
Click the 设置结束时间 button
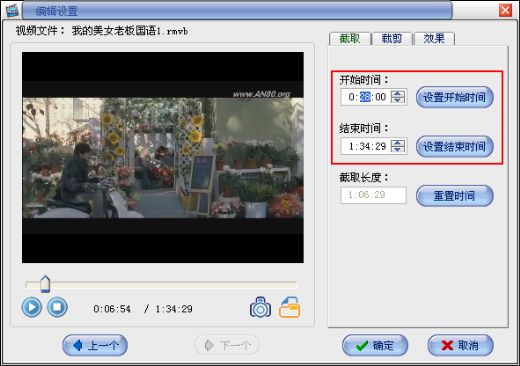point(455,146)
